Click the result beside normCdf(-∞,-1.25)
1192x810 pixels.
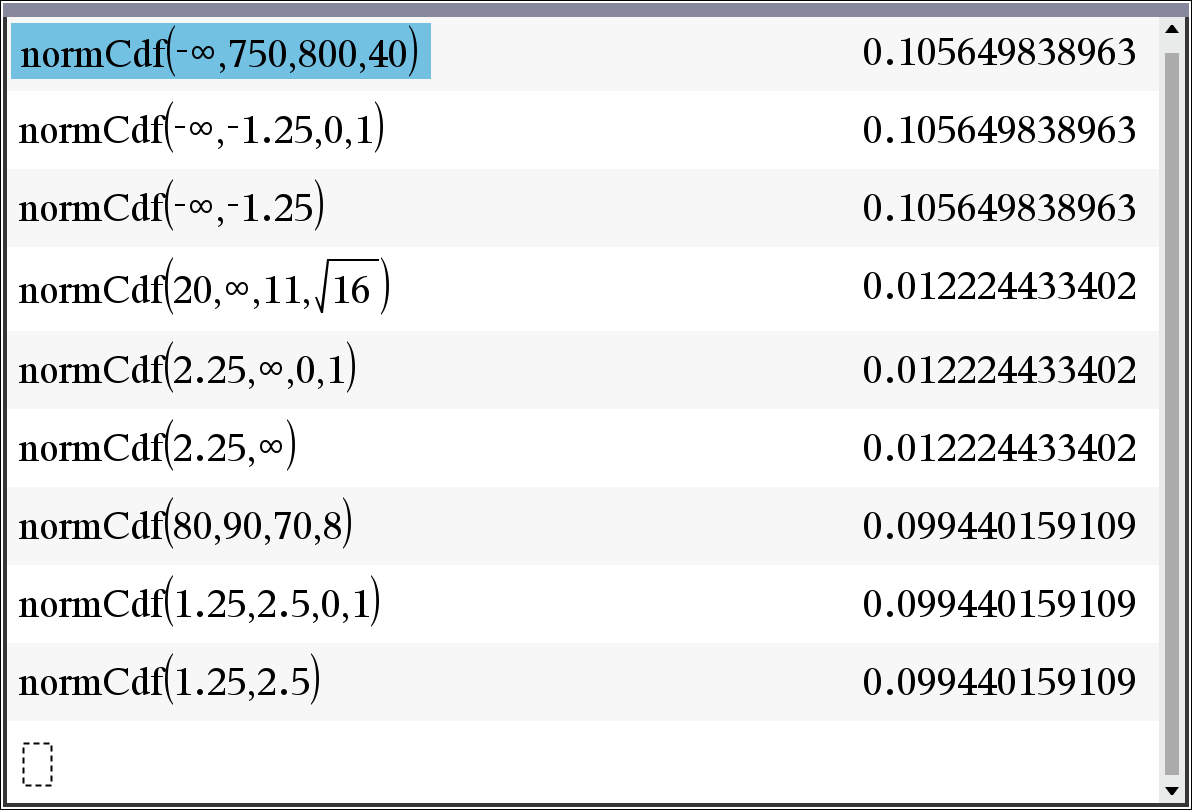[999, 209]
